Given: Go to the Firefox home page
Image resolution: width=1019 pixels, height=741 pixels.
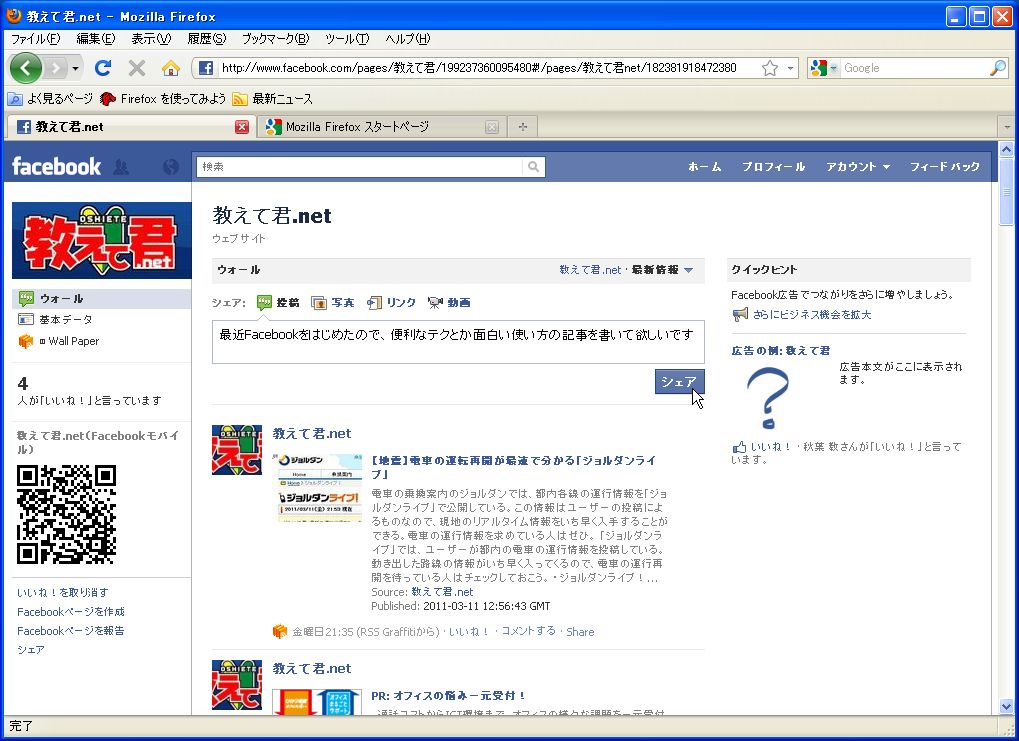Looking at the screenshot, I should pos(170,68).
